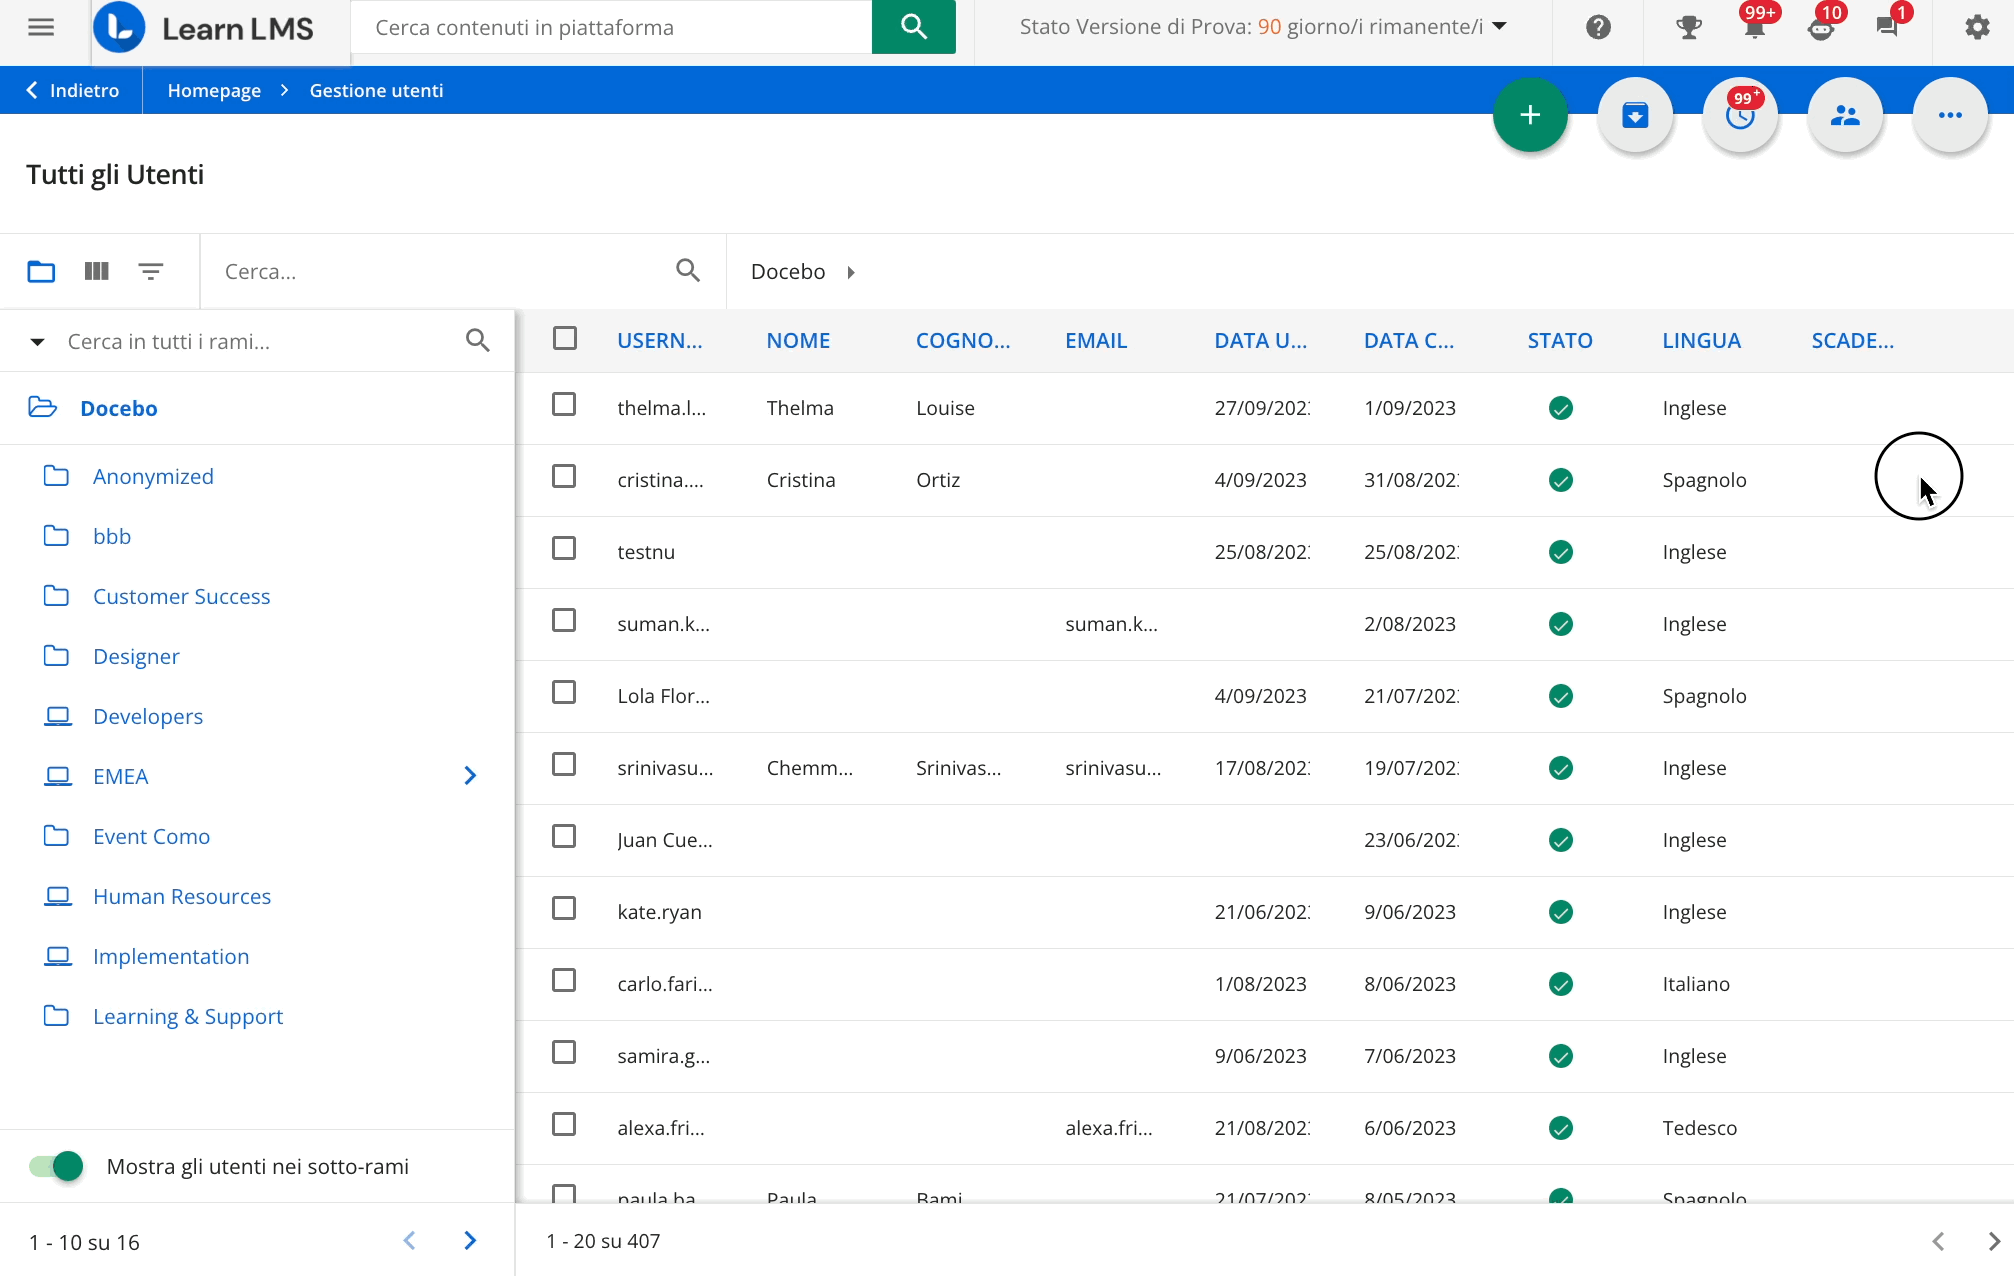Open the Docebo root branch
Screen dimensions: 2014x1276
pyautogui.click(x=119, y=408)
